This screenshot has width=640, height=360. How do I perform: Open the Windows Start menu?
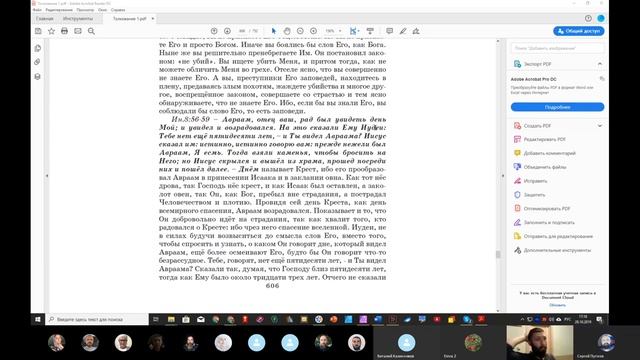click(38, 319)
